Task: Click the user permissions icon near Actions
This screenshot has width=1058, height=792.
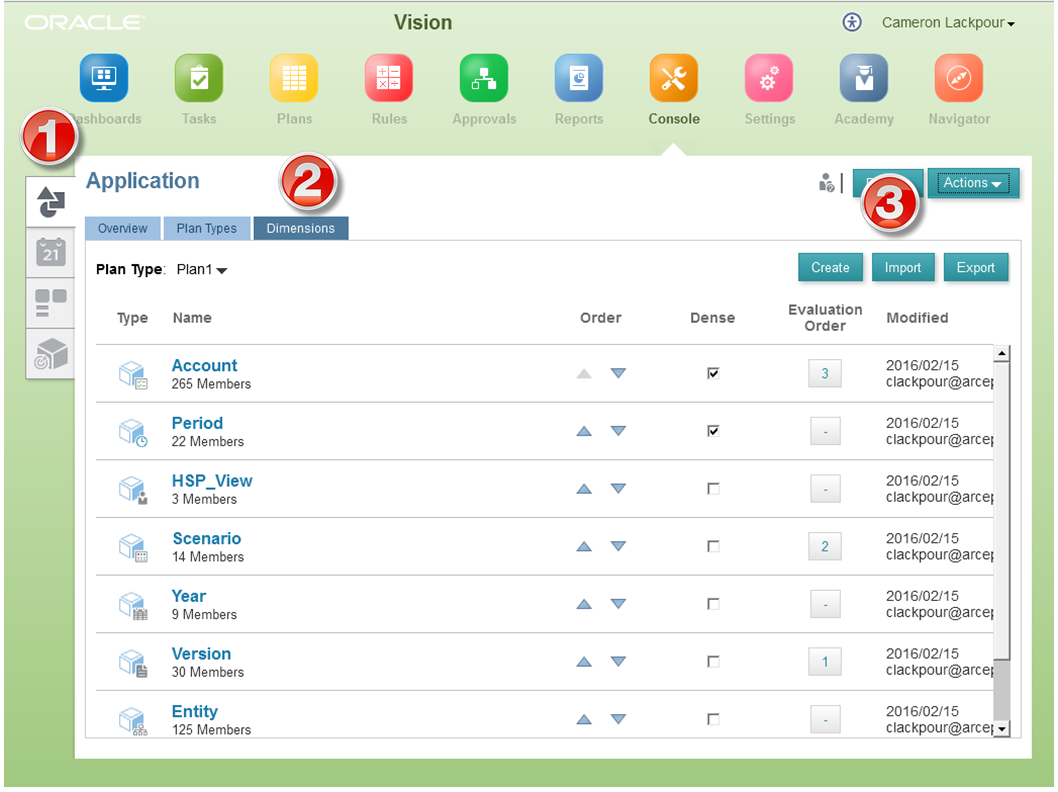Action: tap(827, 182)
